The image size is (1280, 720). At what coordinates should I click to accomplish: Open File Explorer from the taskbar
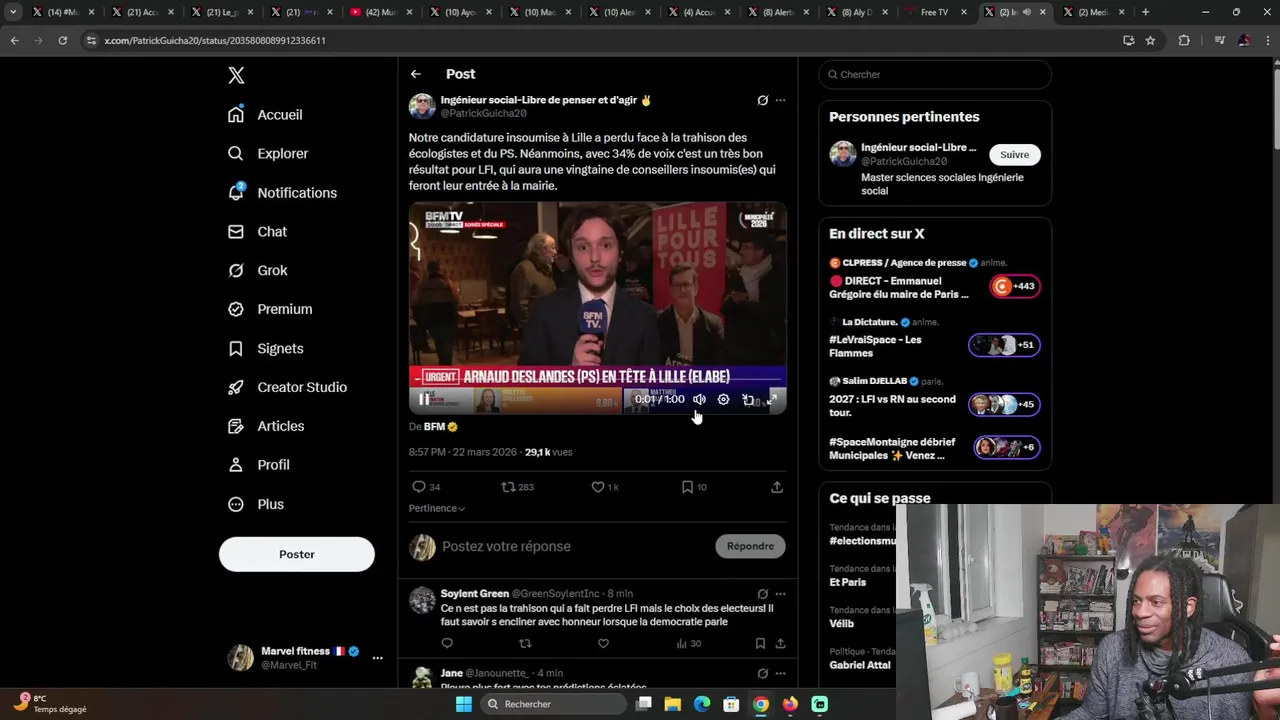pos(673,704)
